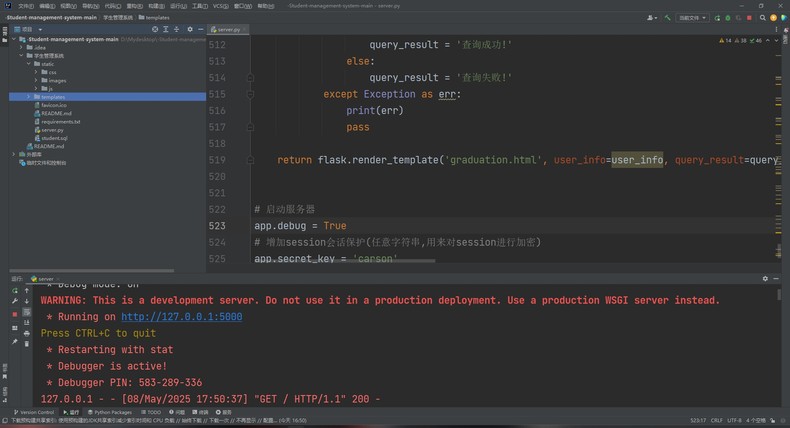Toggle code folding at line 515
The height and width of the screenshot is (428, 790).
[x=250, y=94]
